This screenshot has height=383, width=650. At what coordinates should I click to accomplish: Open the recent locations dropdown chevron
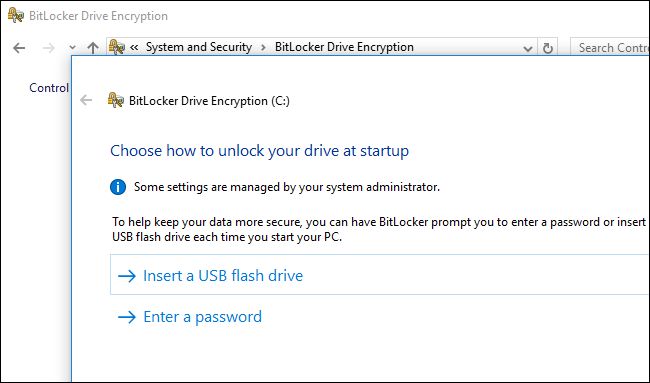[73, 48]
